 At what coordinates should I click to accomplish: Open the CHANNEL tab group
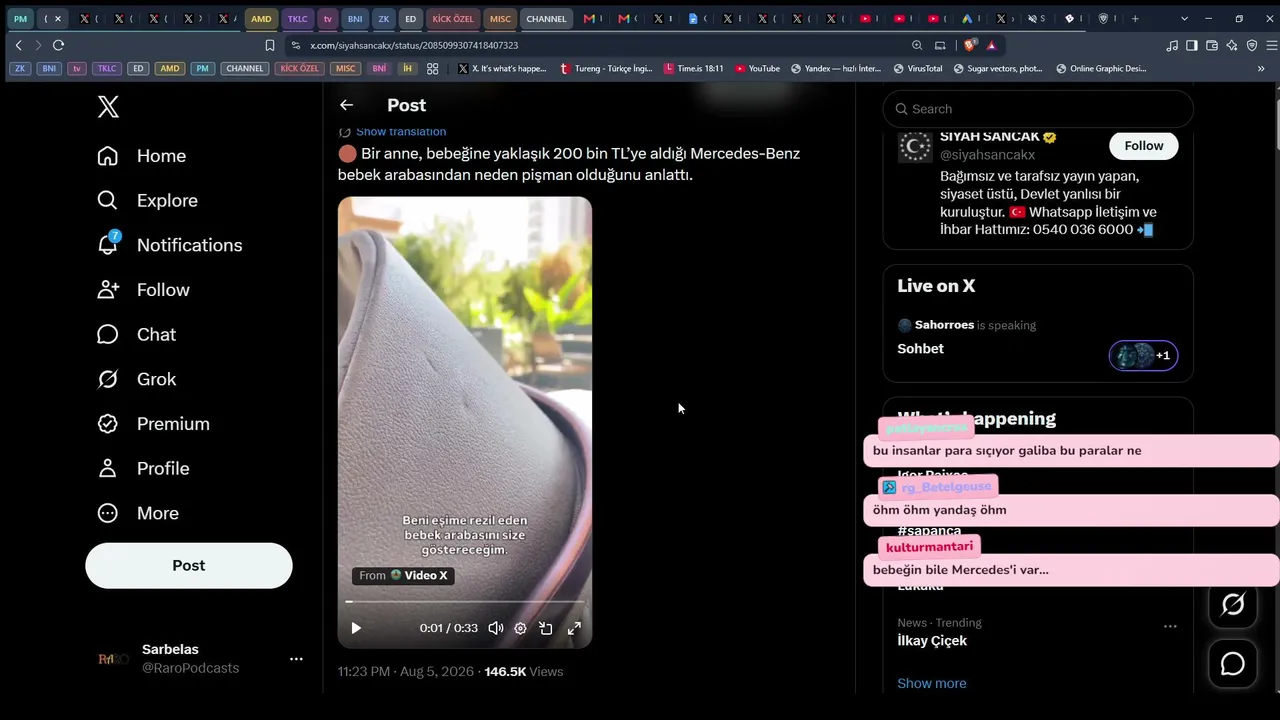pyautogui.click(x=546, y=19)
